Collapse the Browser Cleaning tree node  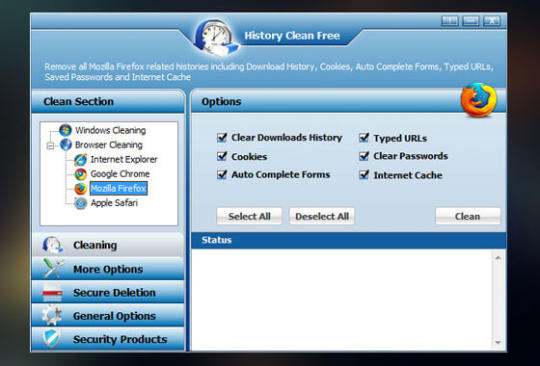(50, 146)
